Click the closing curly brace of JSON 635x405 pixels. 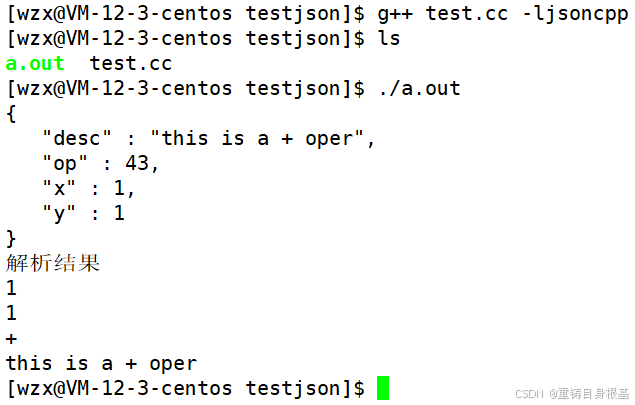click(x=11, y=238)
